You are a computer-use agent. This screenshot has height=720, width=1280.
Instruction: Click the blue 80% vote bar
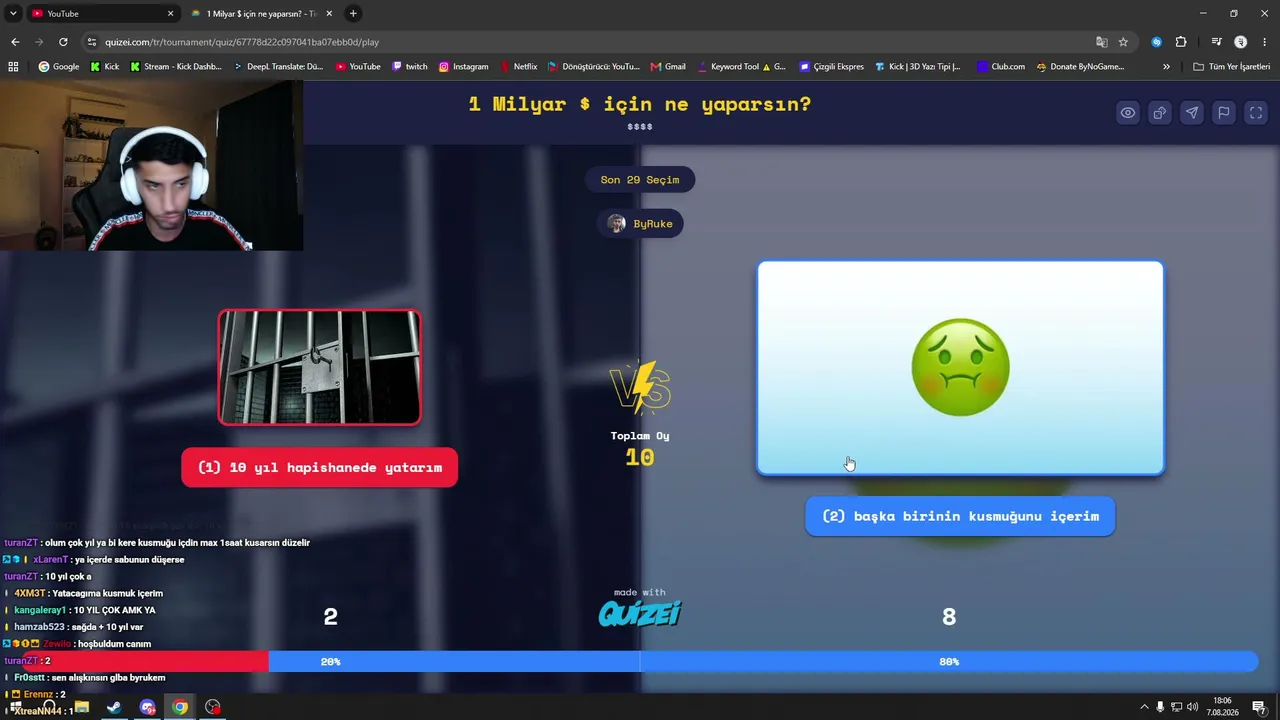(x=763, y=661)
